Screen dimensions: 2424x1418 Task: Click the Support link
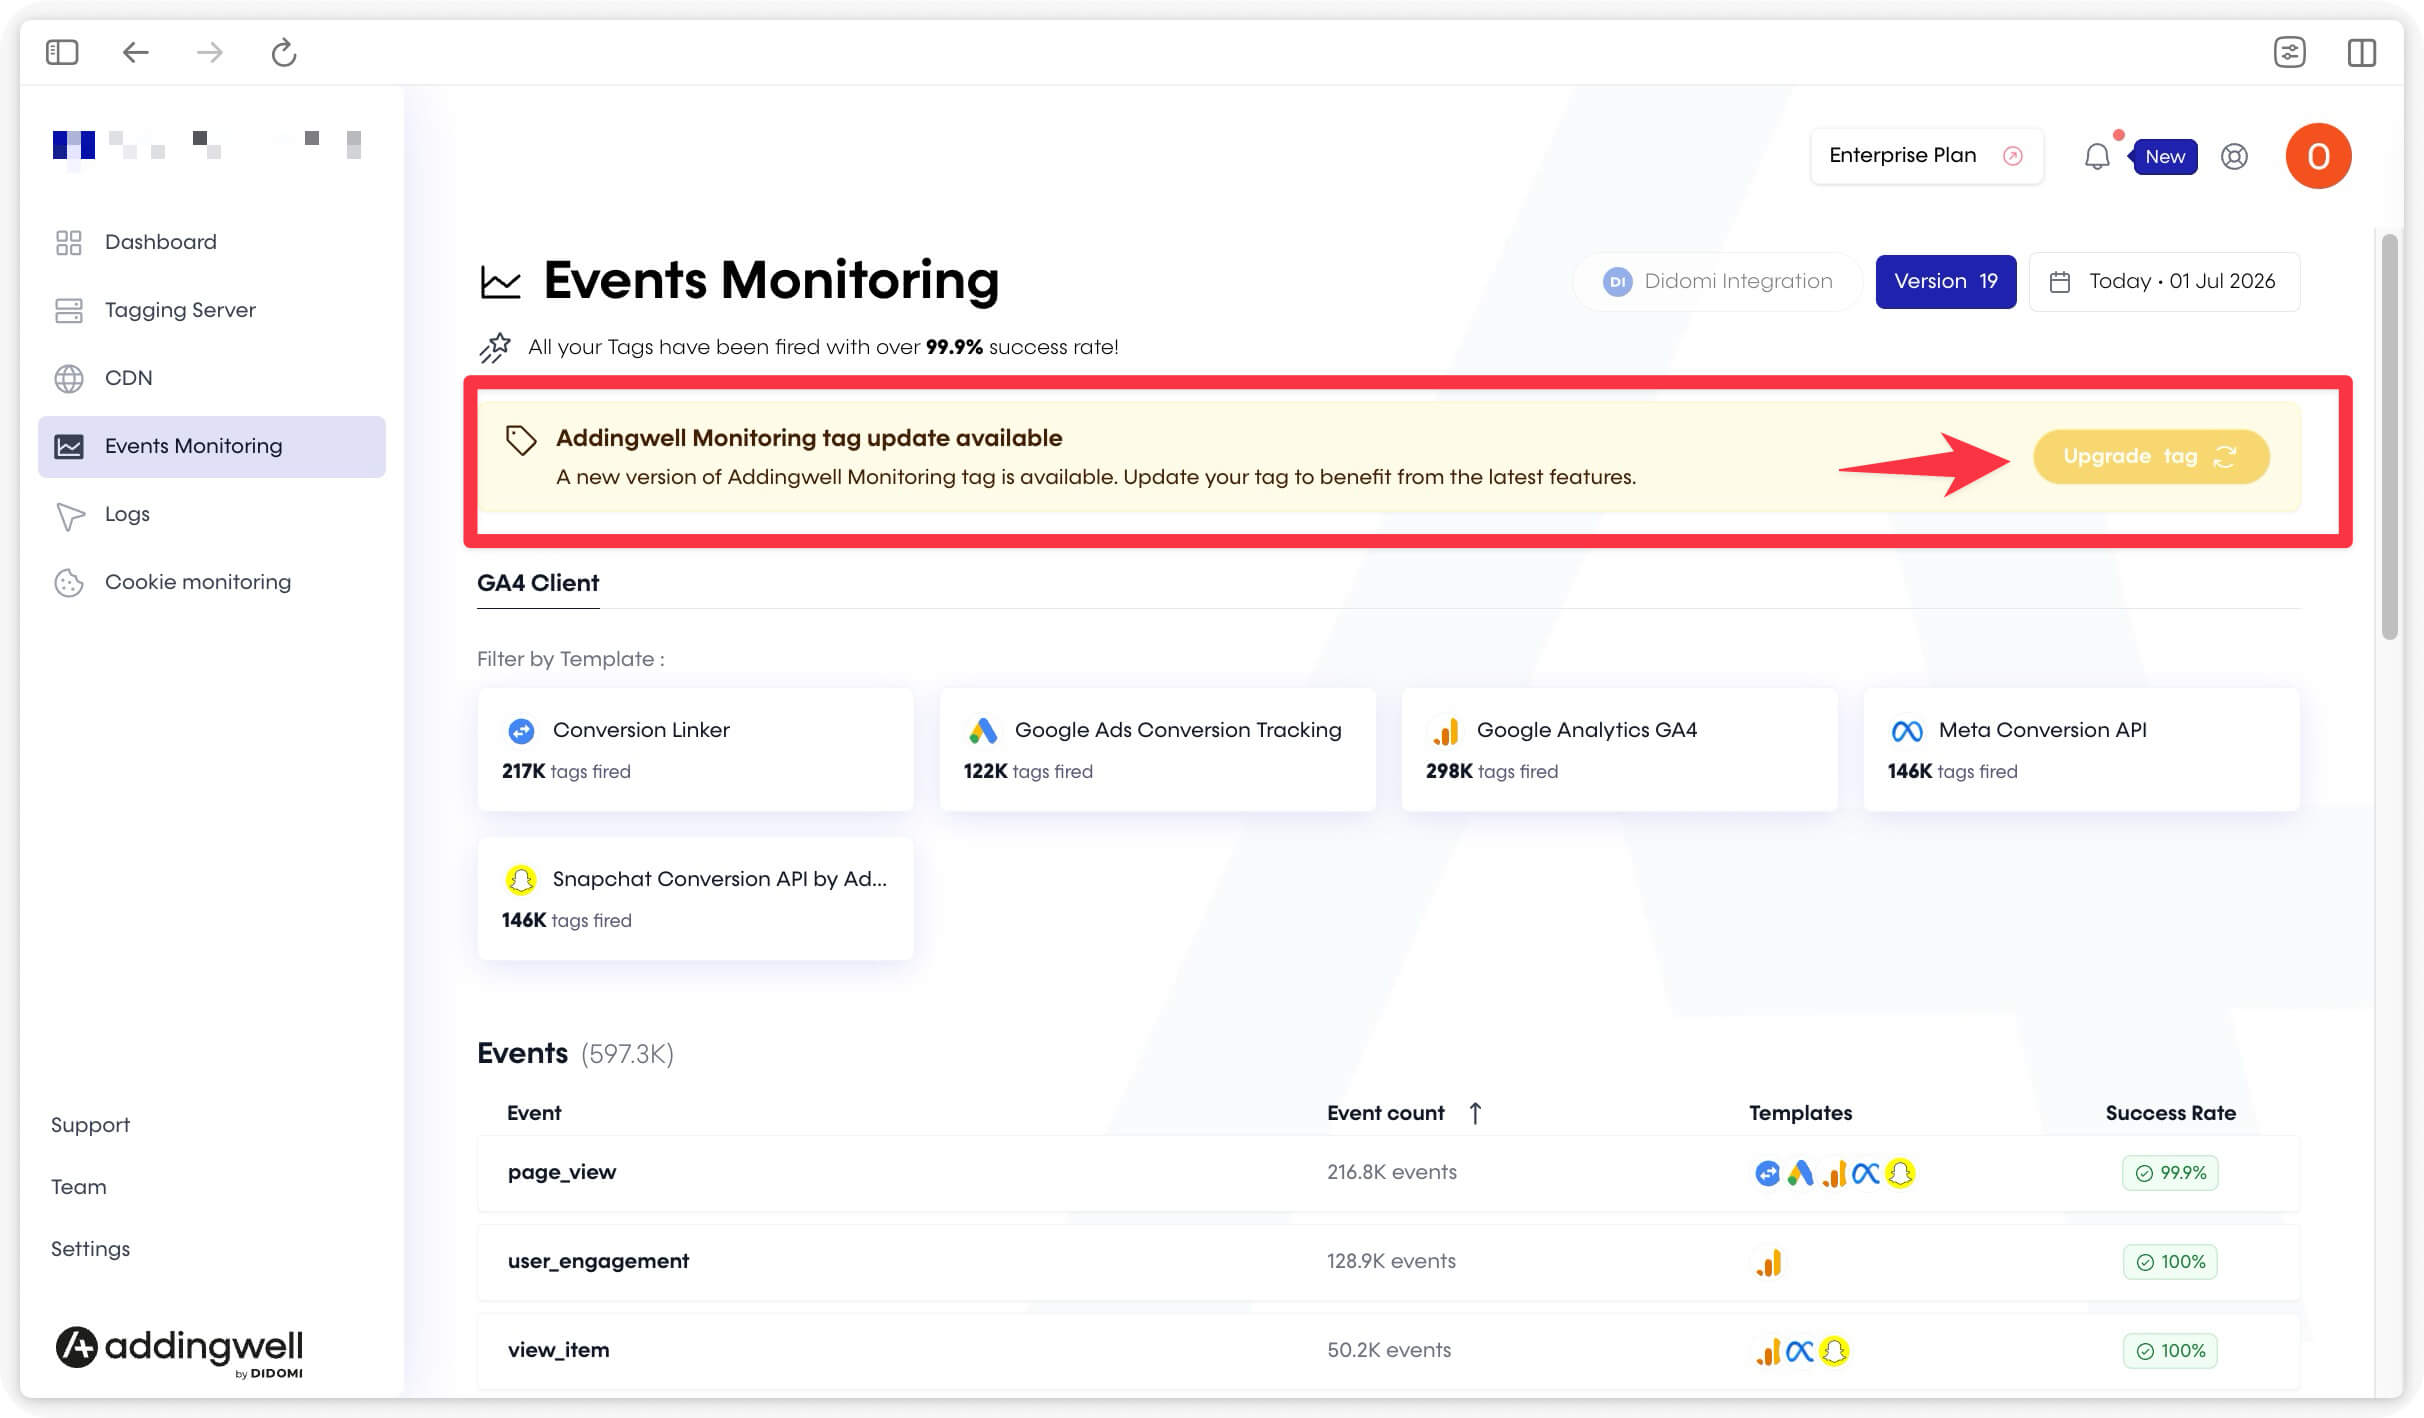[x=90, y=1125]
